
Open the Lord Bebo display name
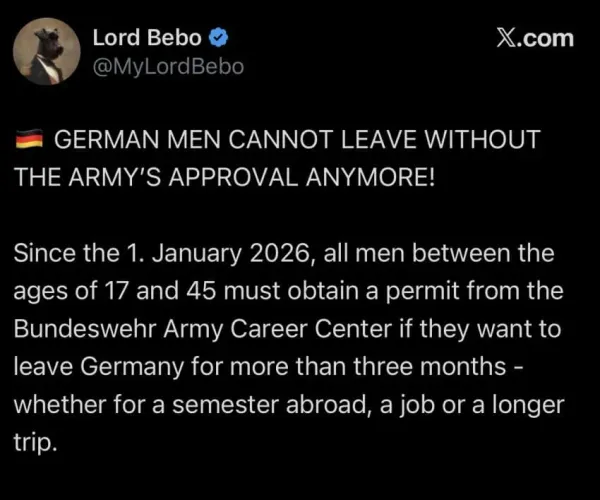pos(147,38)
